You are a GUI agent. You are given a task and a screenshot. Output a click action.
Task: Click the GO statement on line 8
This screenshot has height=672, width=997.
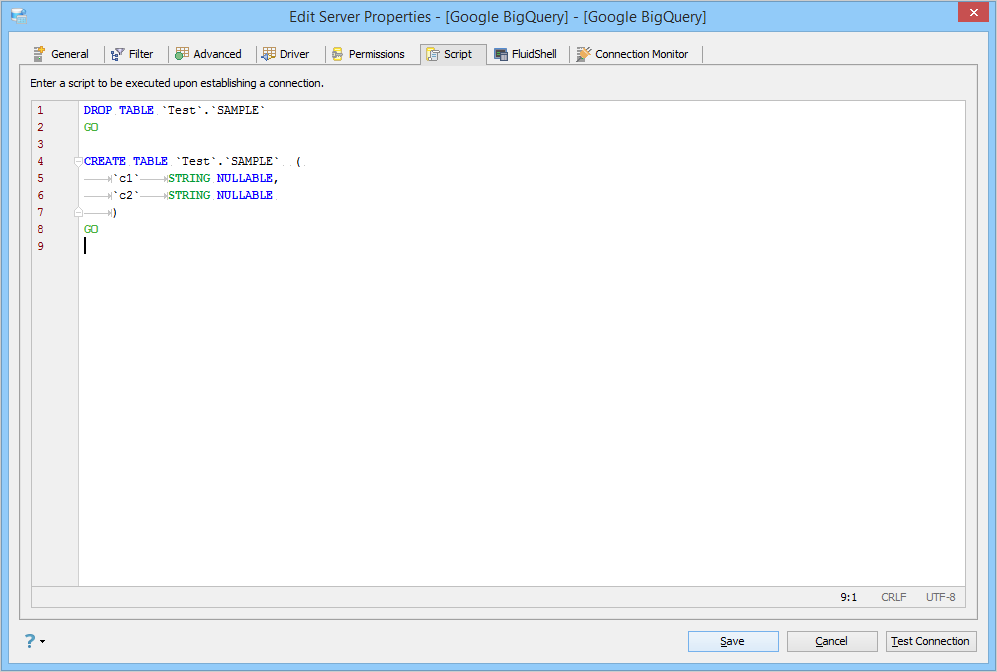(x=91, y=229)
